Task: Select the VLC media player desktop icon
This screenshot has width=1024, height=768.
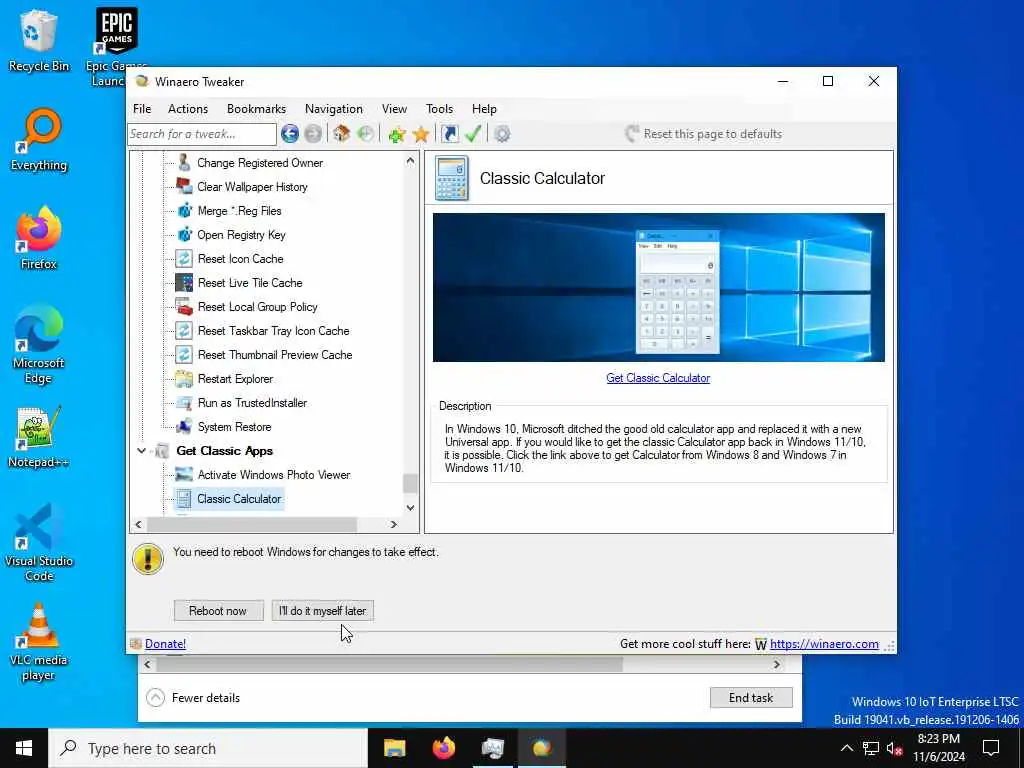Action: [38, 642]
